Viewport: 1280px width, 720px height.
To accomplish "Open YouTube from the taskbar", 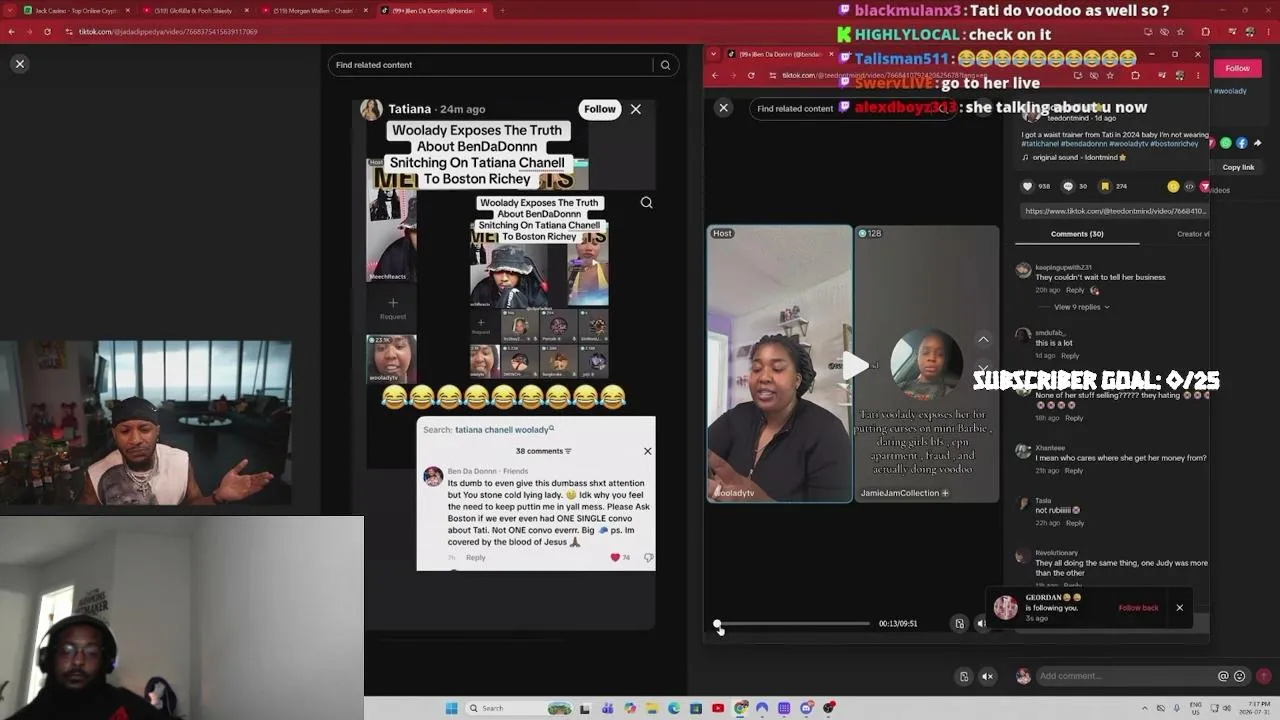I will [x=718, y=708].
